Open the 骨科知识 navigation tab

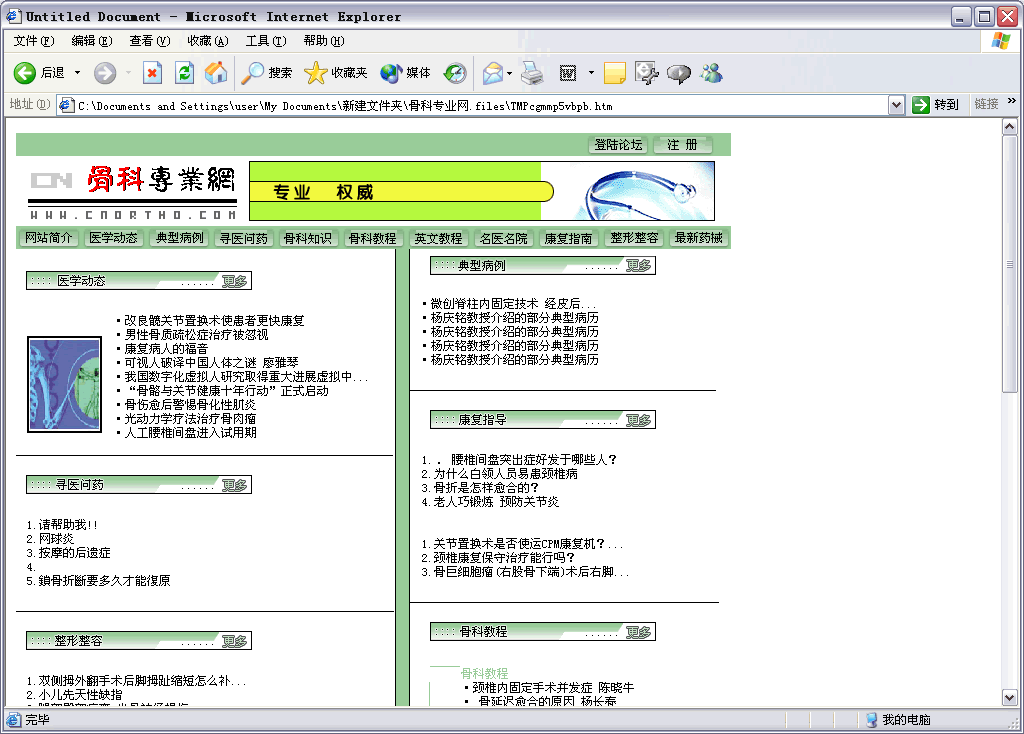pyautogui.click(x=308, y=238)
